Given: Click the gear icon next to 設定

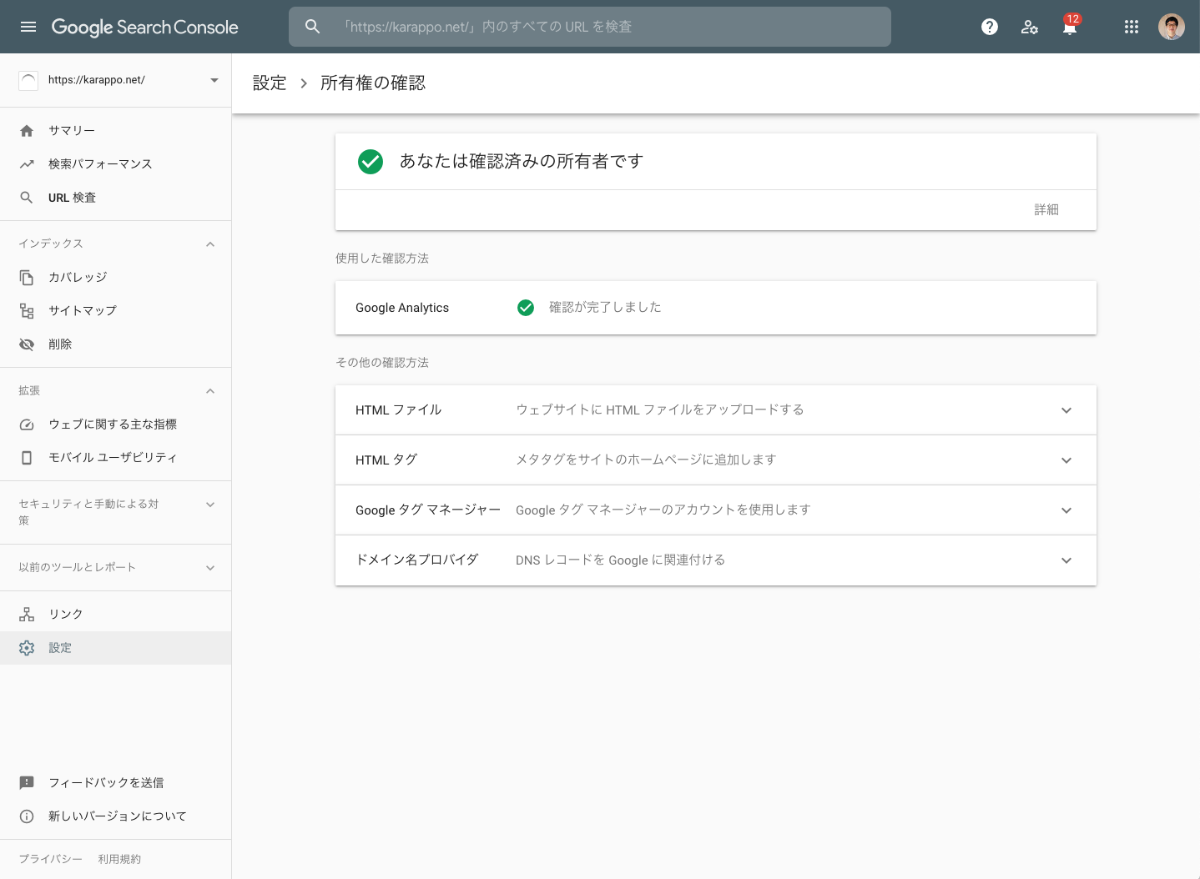Looking at the screenshot, I should tap(27, 648).
